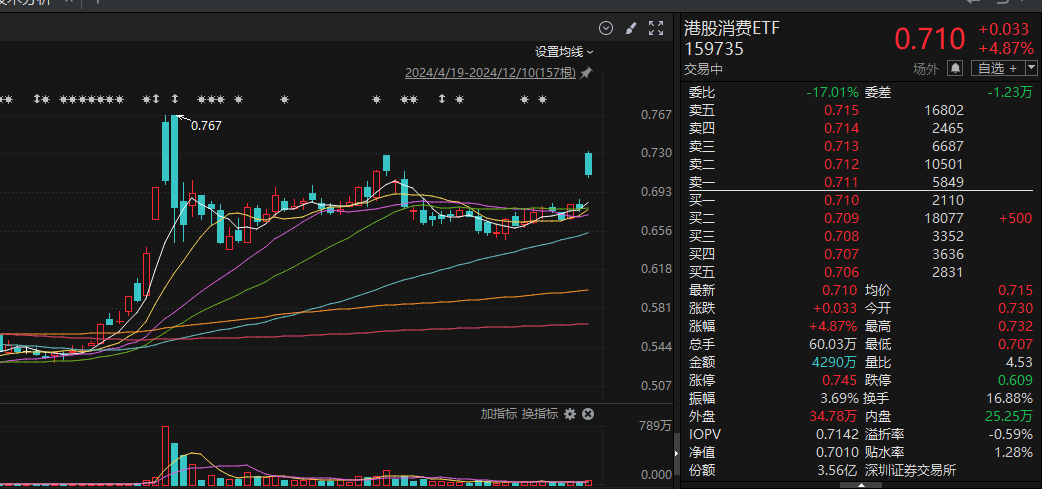This screenshot has width=1042, height=489.
Task: Open the price alert bell icon
Action: click(x=955, y=68)
